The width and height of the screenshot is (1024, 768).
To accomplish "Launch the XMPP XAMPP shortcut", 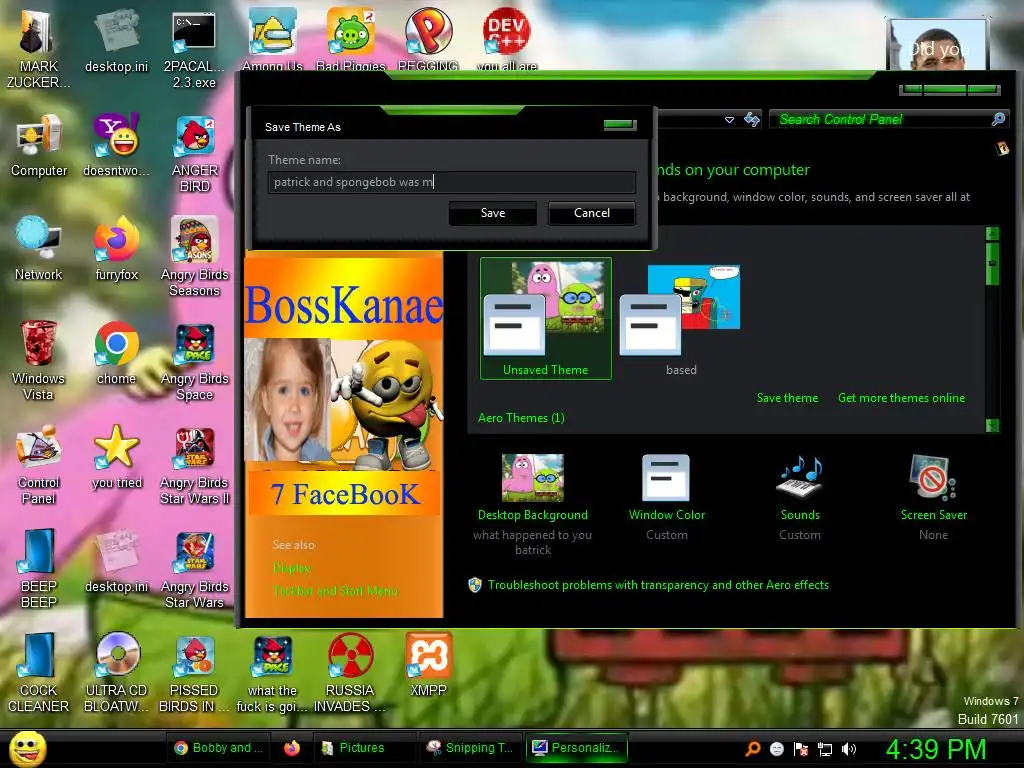I will coord(428,665).
